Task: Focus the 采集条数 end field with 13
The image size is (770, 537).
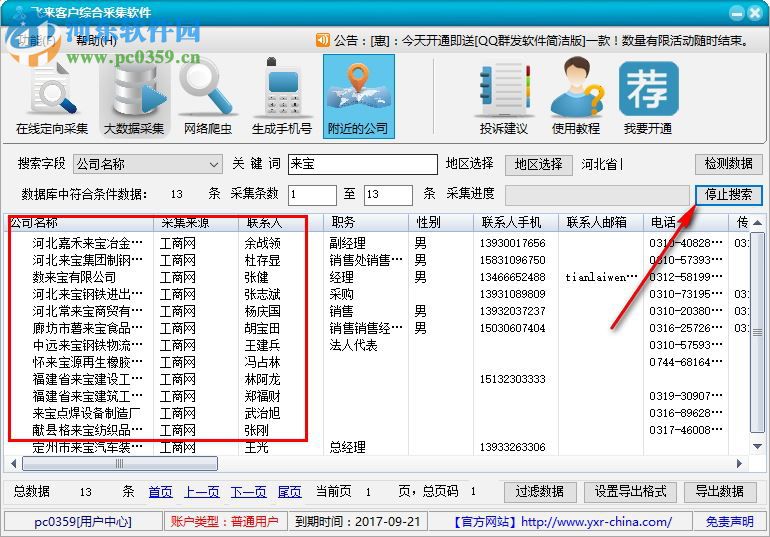Action: pyautogui.click(x=388, y=195)
